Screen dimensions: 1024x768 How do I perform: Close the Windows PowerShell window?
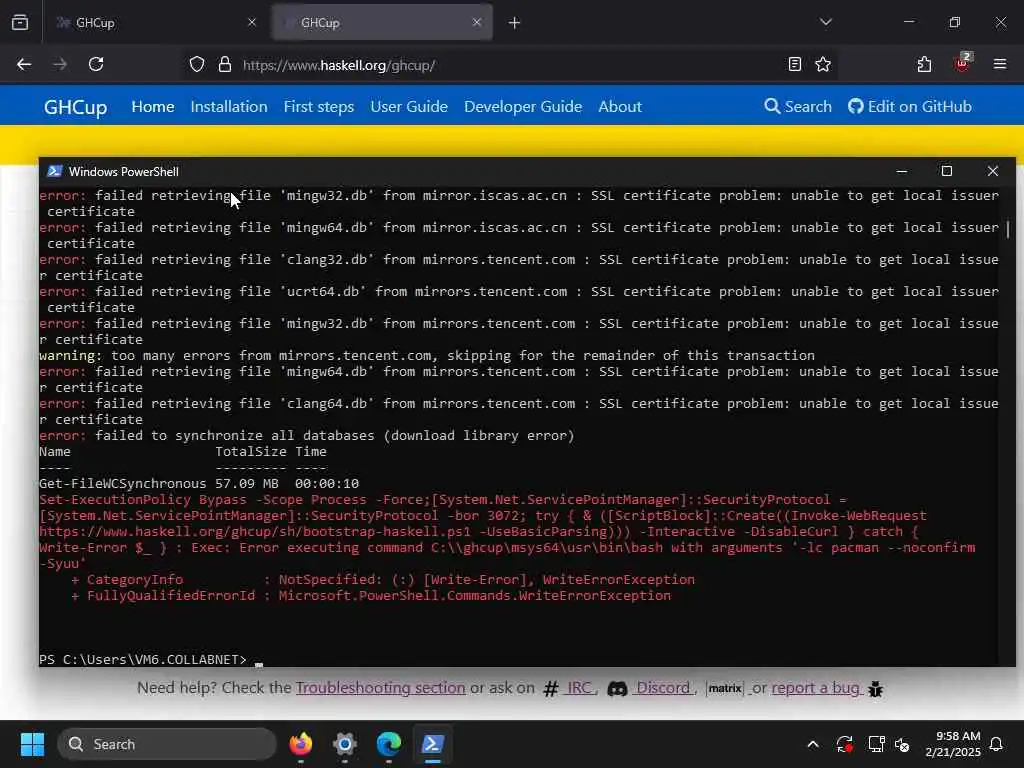(x=993, y=171)
